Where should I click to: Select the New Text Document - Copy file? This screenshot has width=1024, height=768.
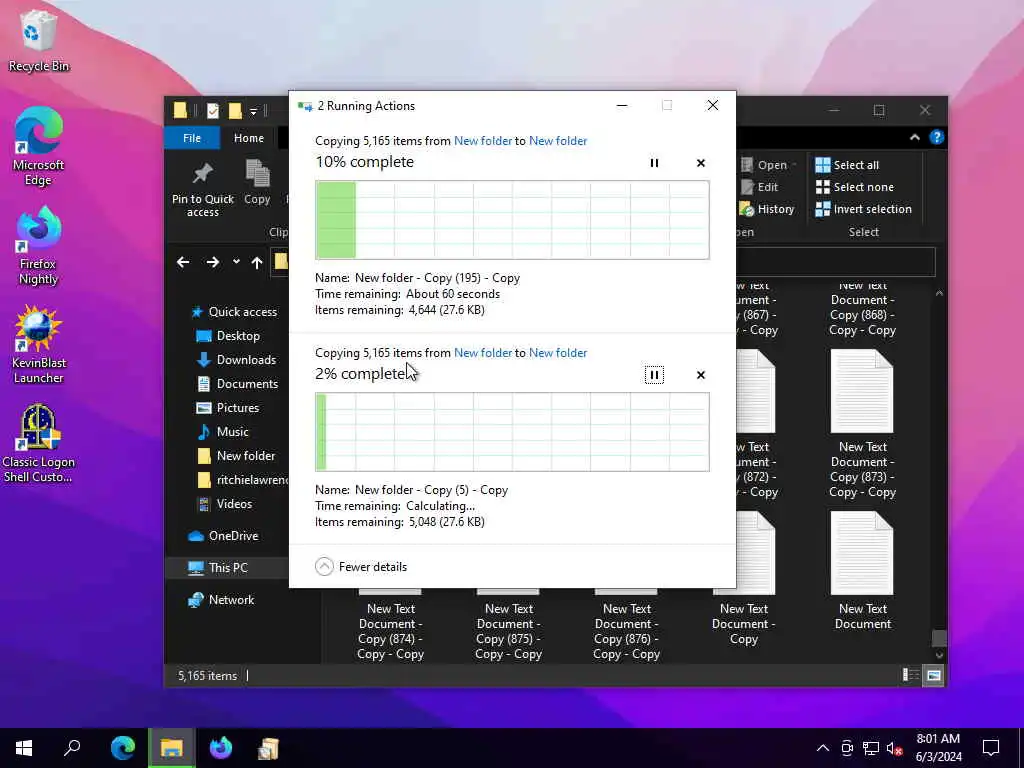point(744,580)
